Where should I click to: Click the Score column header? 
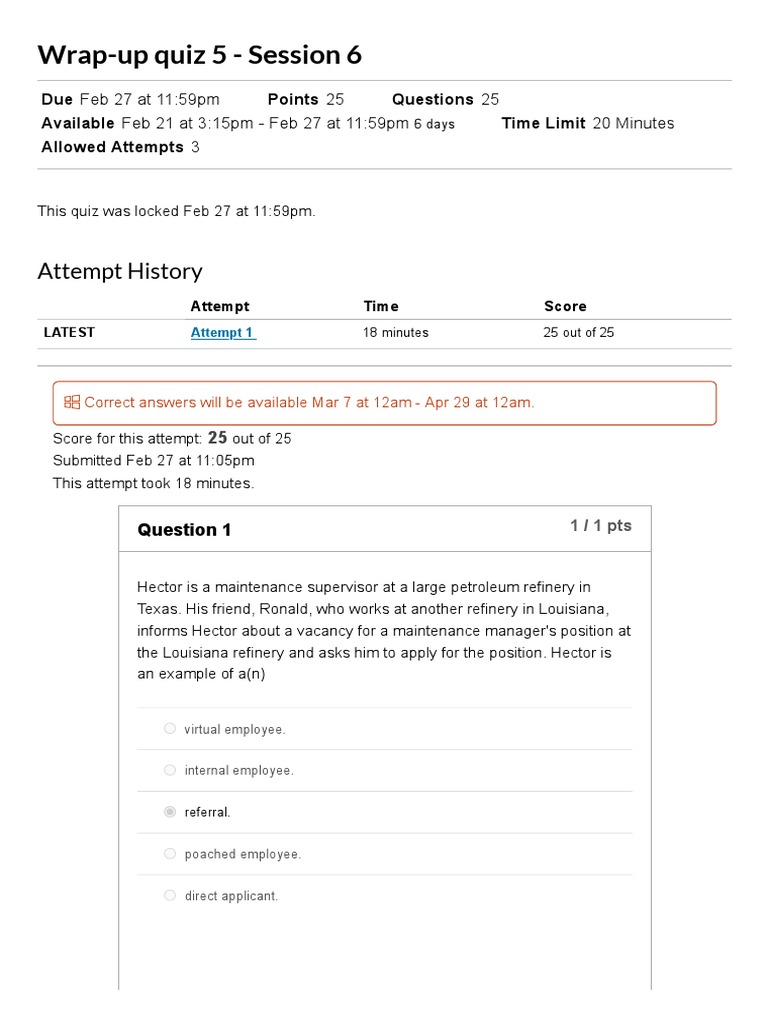coord(565,306)
